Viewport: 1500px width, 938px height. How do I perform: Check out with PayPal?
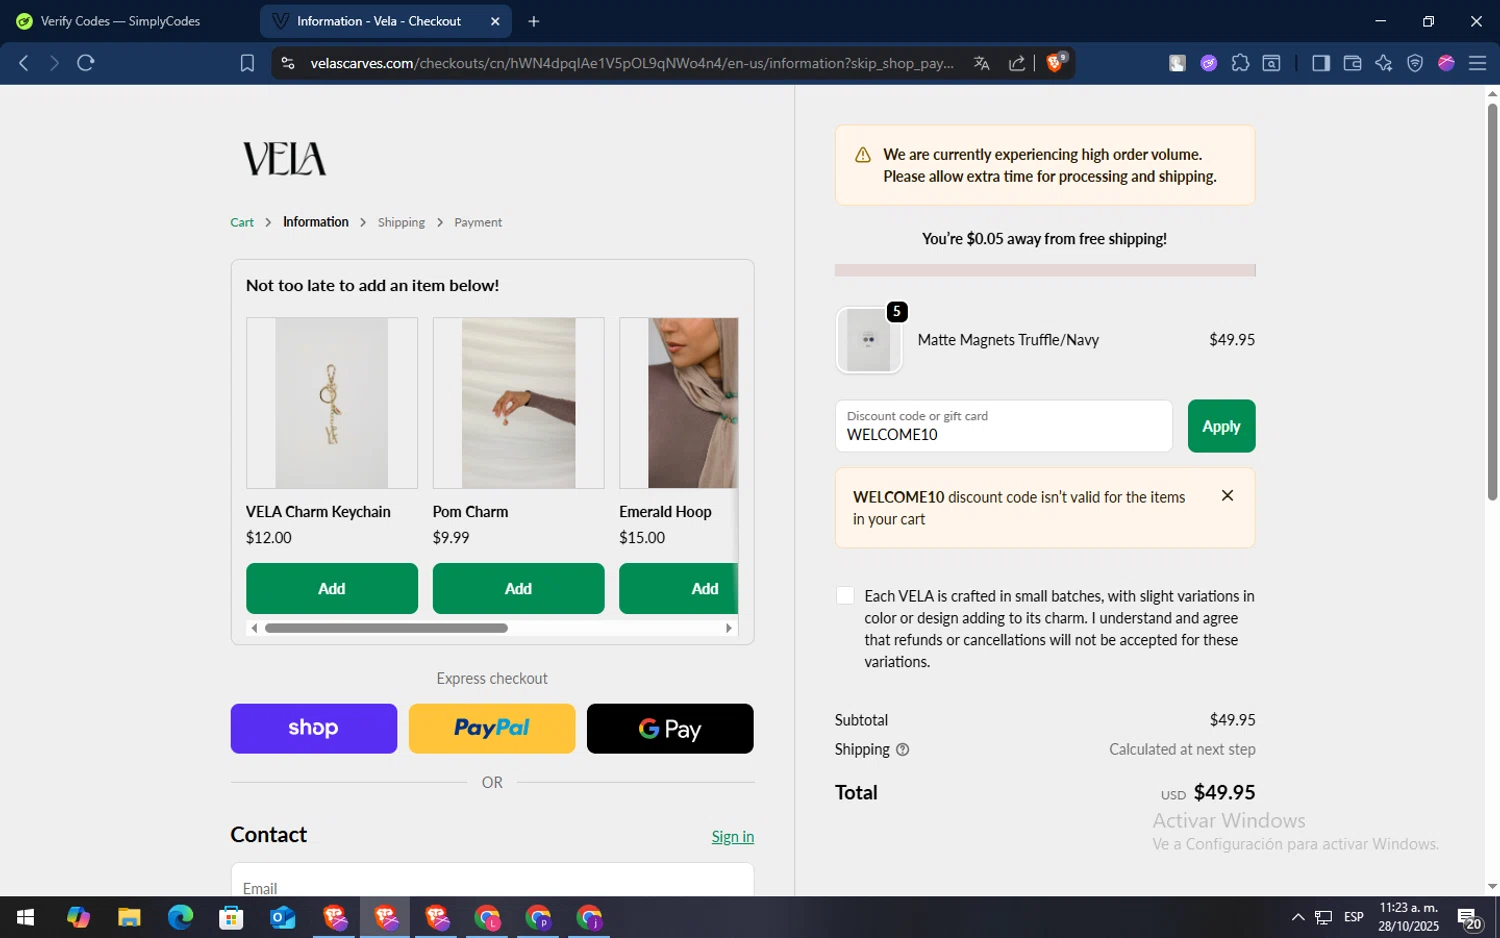pyautogui.click(x=492, y=729)
